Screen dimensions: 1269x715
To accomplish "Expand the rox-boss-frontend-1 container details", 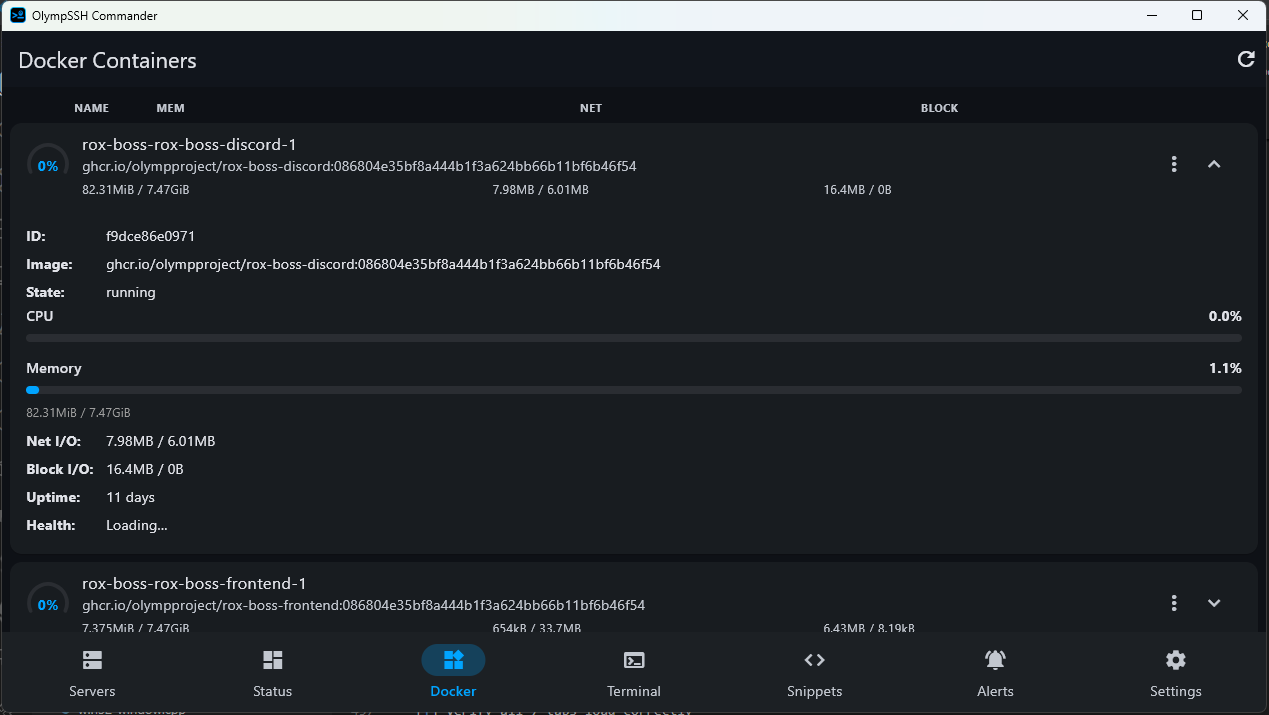I will click(1214, 603).
